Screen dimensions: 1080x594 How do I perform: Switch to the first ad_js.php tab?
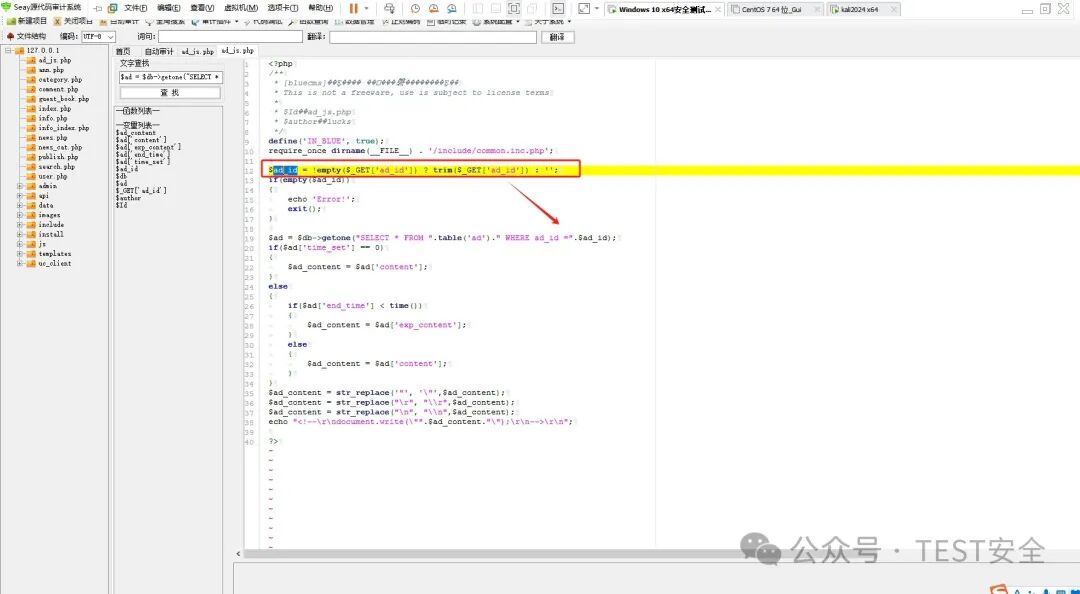pos(197,52)
